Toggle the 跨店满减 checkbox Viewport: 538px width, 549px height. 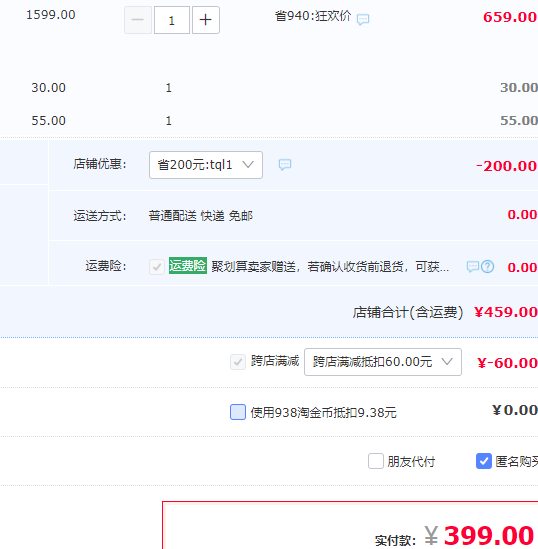point(238,362)
